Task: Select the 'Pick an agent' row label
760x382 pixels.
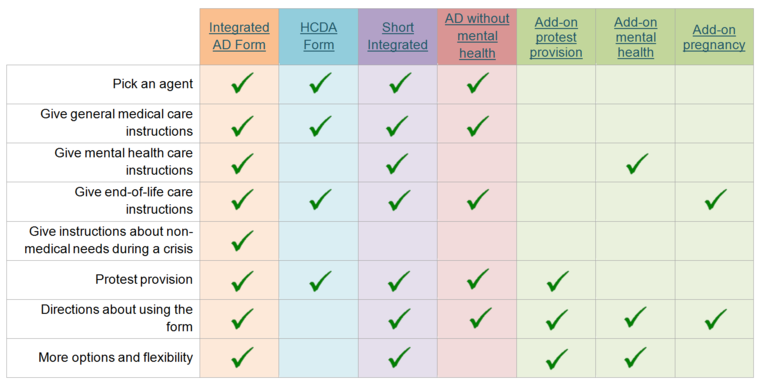Action: coord(153,84)
